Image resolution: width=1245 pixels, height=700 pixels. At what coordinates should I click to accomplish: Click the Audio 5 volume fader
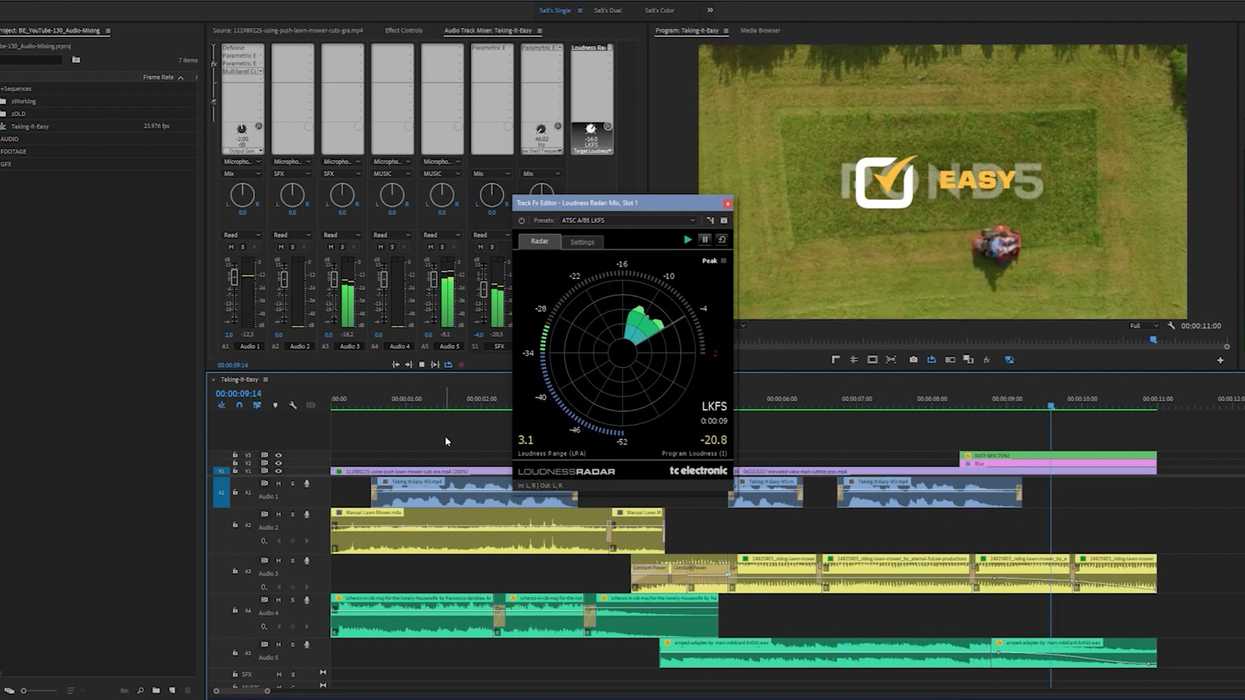click(x=433, y=281)
